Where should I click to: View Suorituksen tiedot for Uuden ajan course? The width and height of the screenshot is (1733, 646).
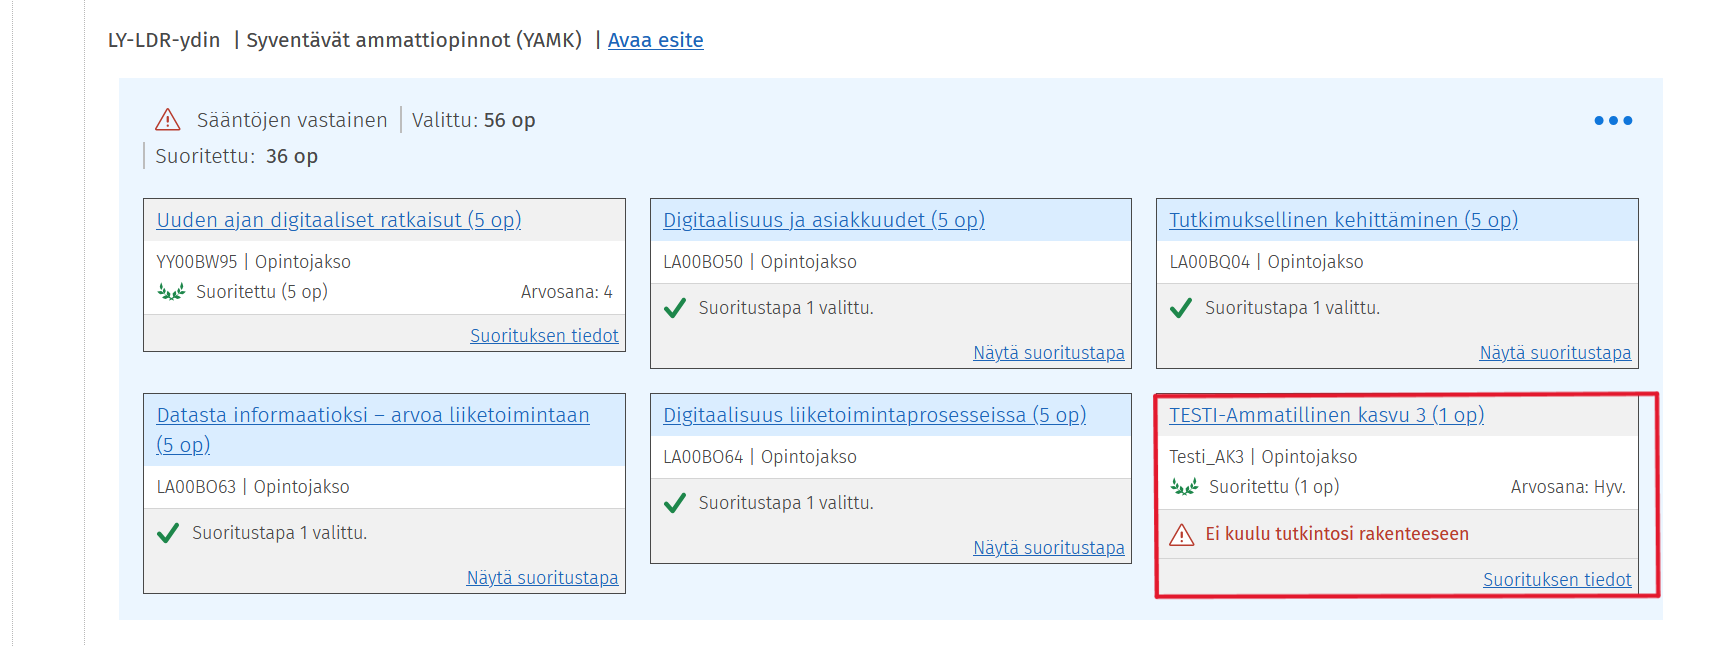(x=544, y=336)
